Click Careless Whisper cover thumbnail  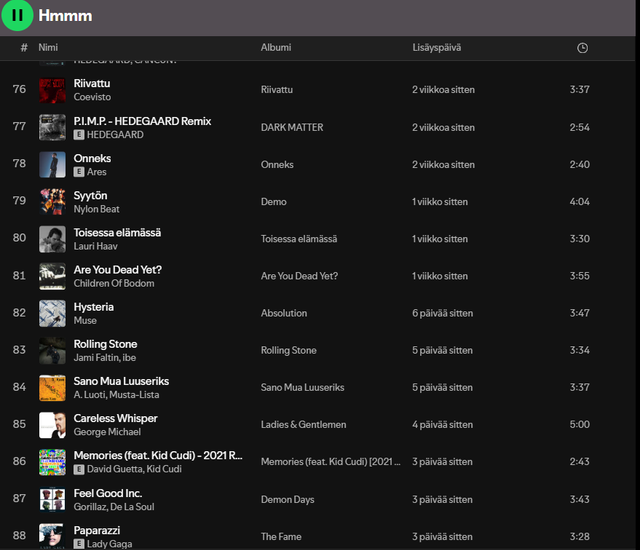(52, 425)
